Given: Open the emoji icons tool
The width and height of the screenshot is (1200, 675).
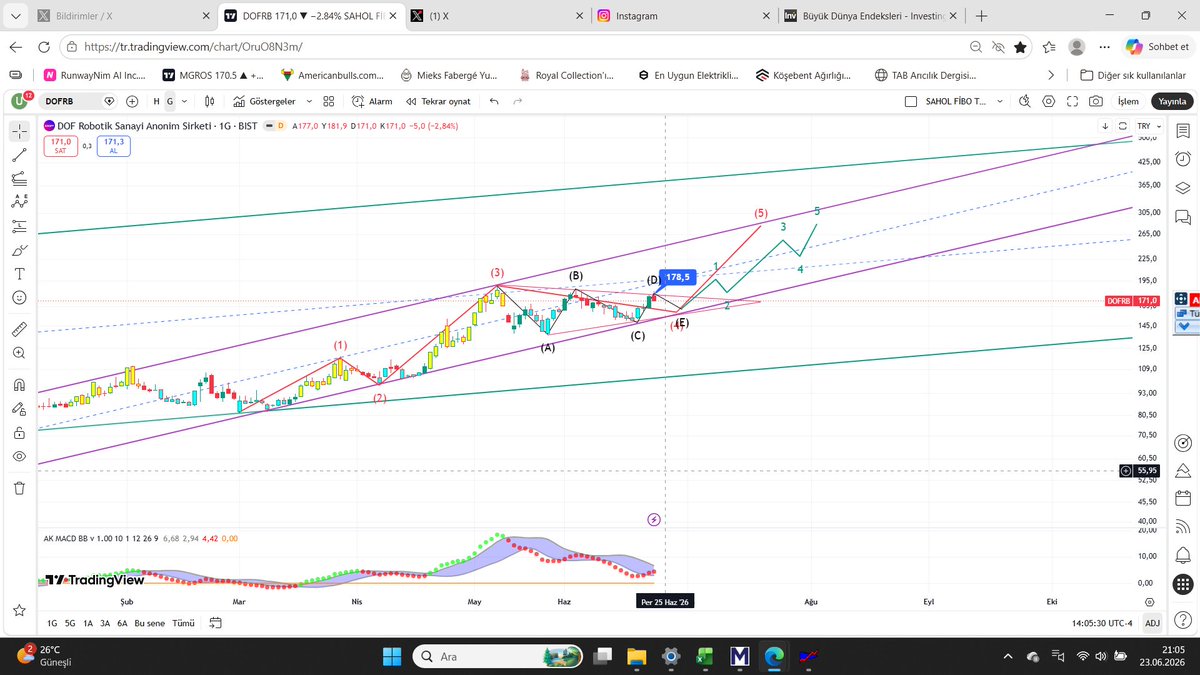Looking at the screenshot, I should coord(19,298).
